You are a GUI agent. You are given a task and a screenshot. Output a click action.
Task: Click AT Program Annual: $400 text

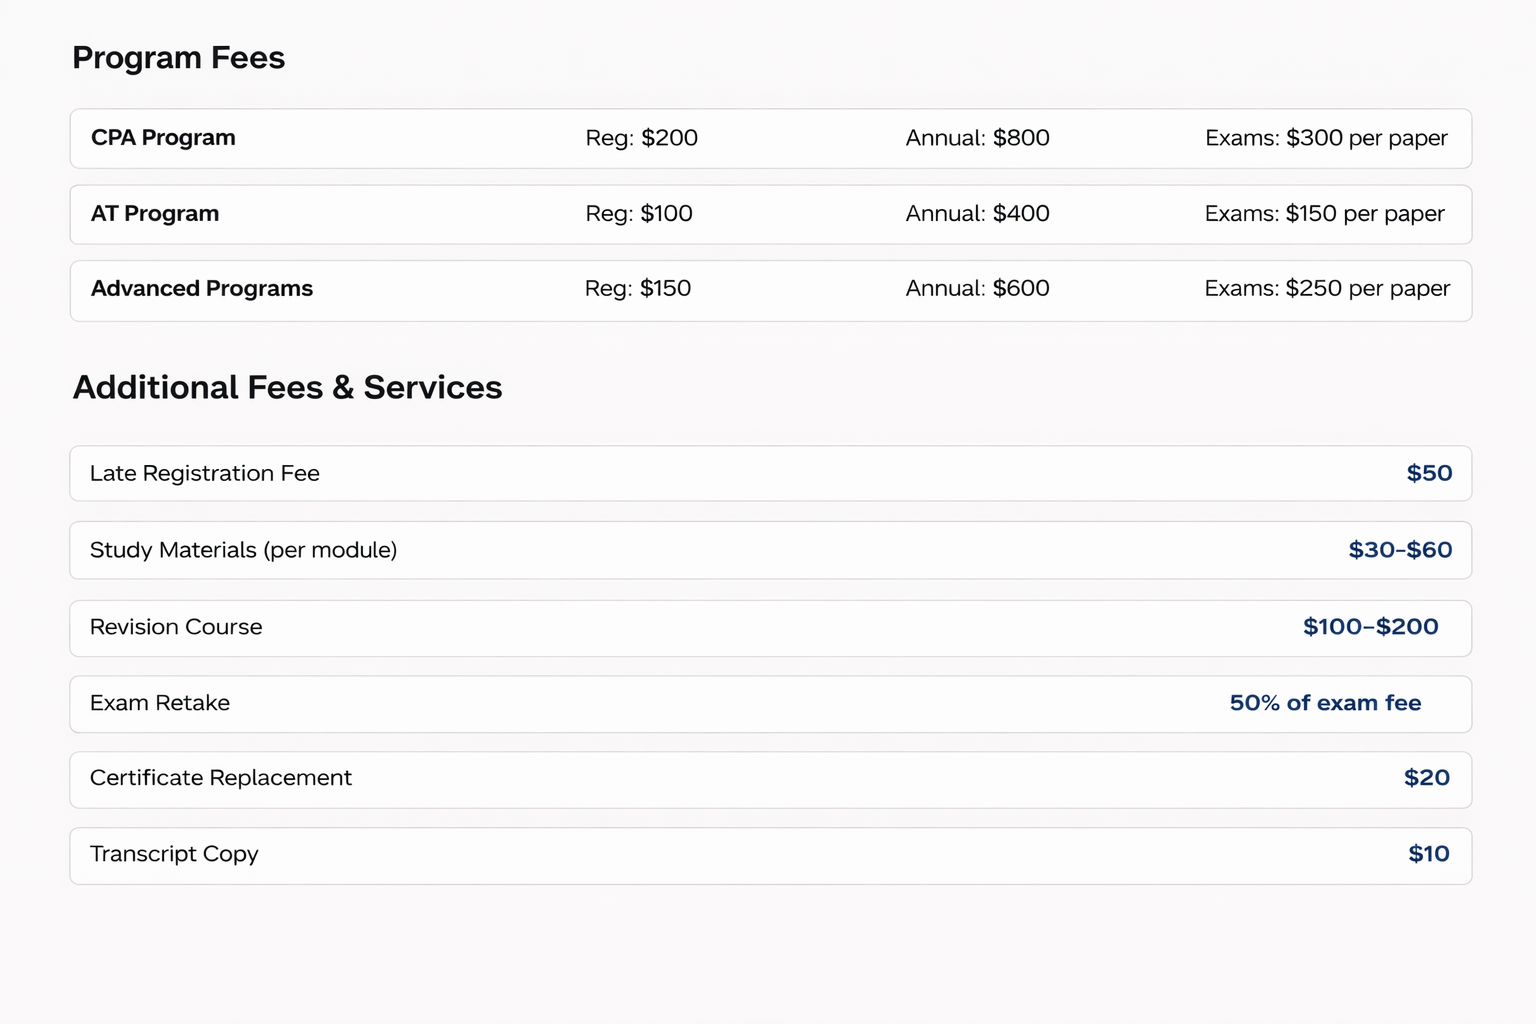coord(977,214)
